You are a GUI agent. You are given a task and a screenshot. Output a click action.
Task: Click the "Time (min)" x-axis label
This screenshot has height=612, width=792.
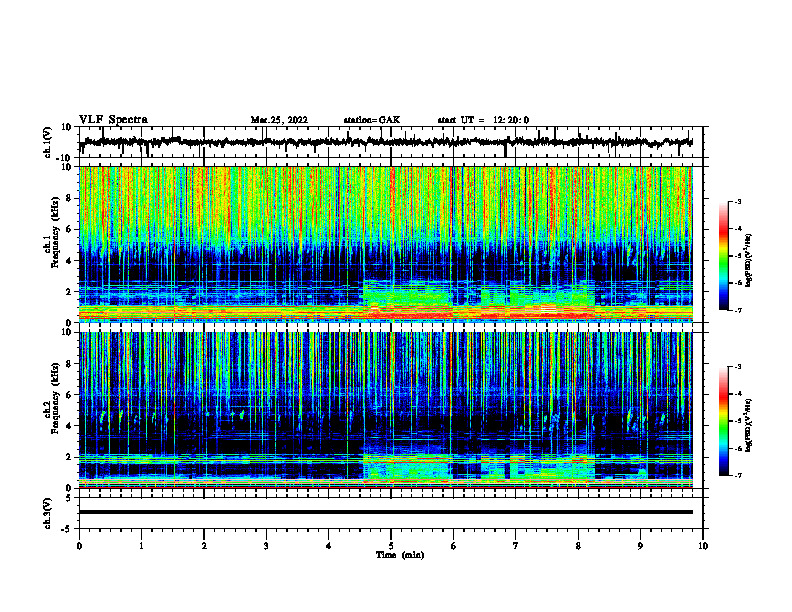(400, 555)
